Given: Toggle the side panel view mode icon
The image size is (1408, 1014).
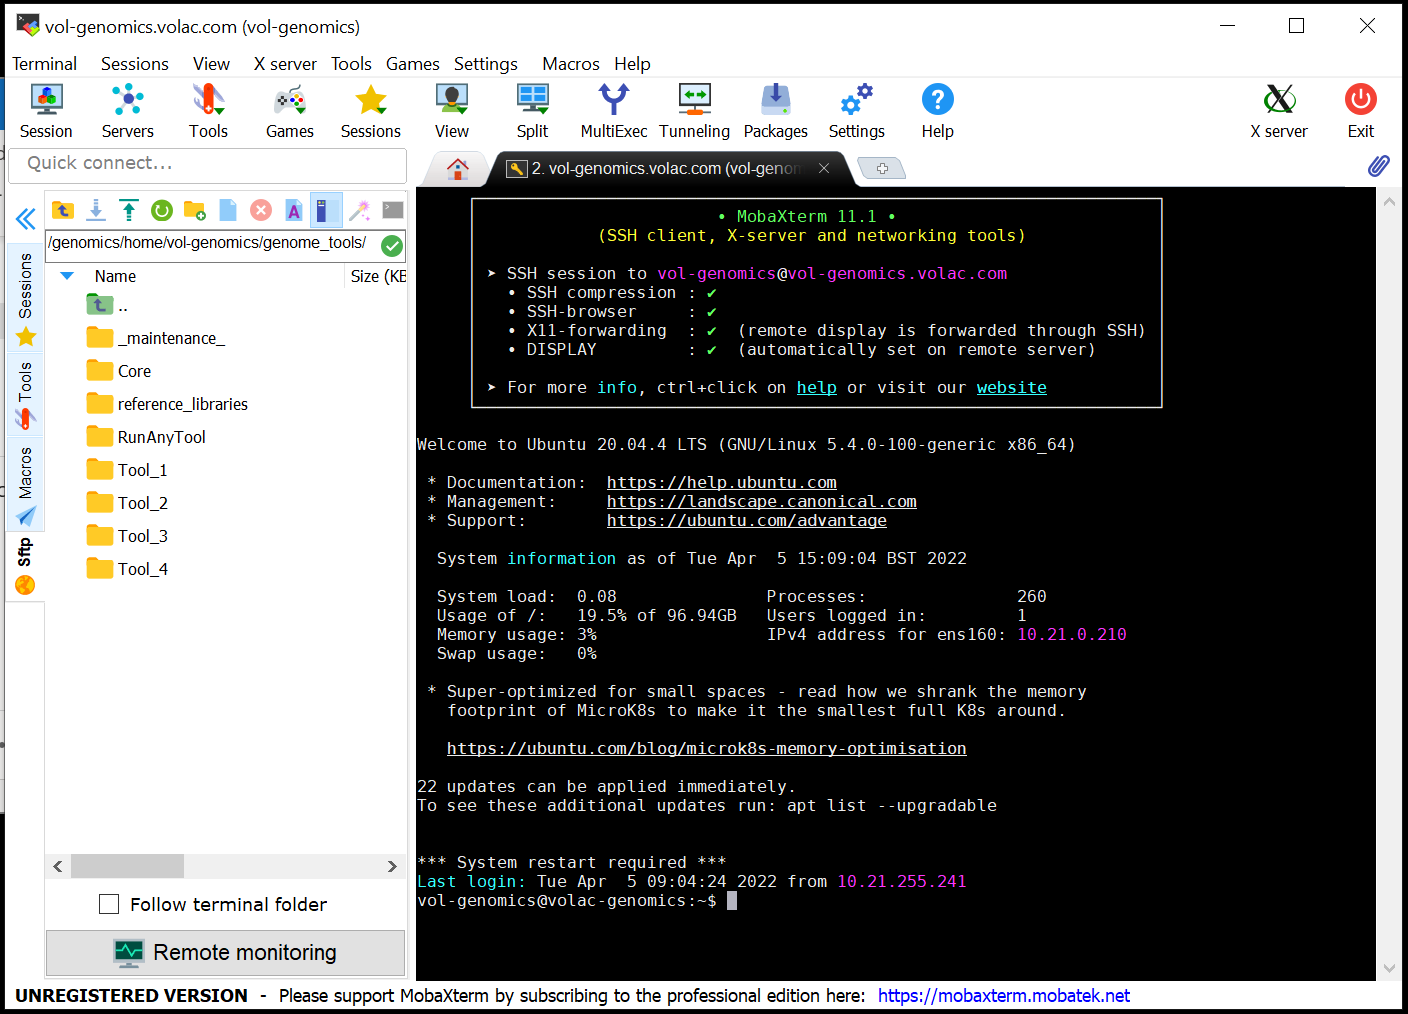Looking at the screenshot, I should tap(326, 210).
